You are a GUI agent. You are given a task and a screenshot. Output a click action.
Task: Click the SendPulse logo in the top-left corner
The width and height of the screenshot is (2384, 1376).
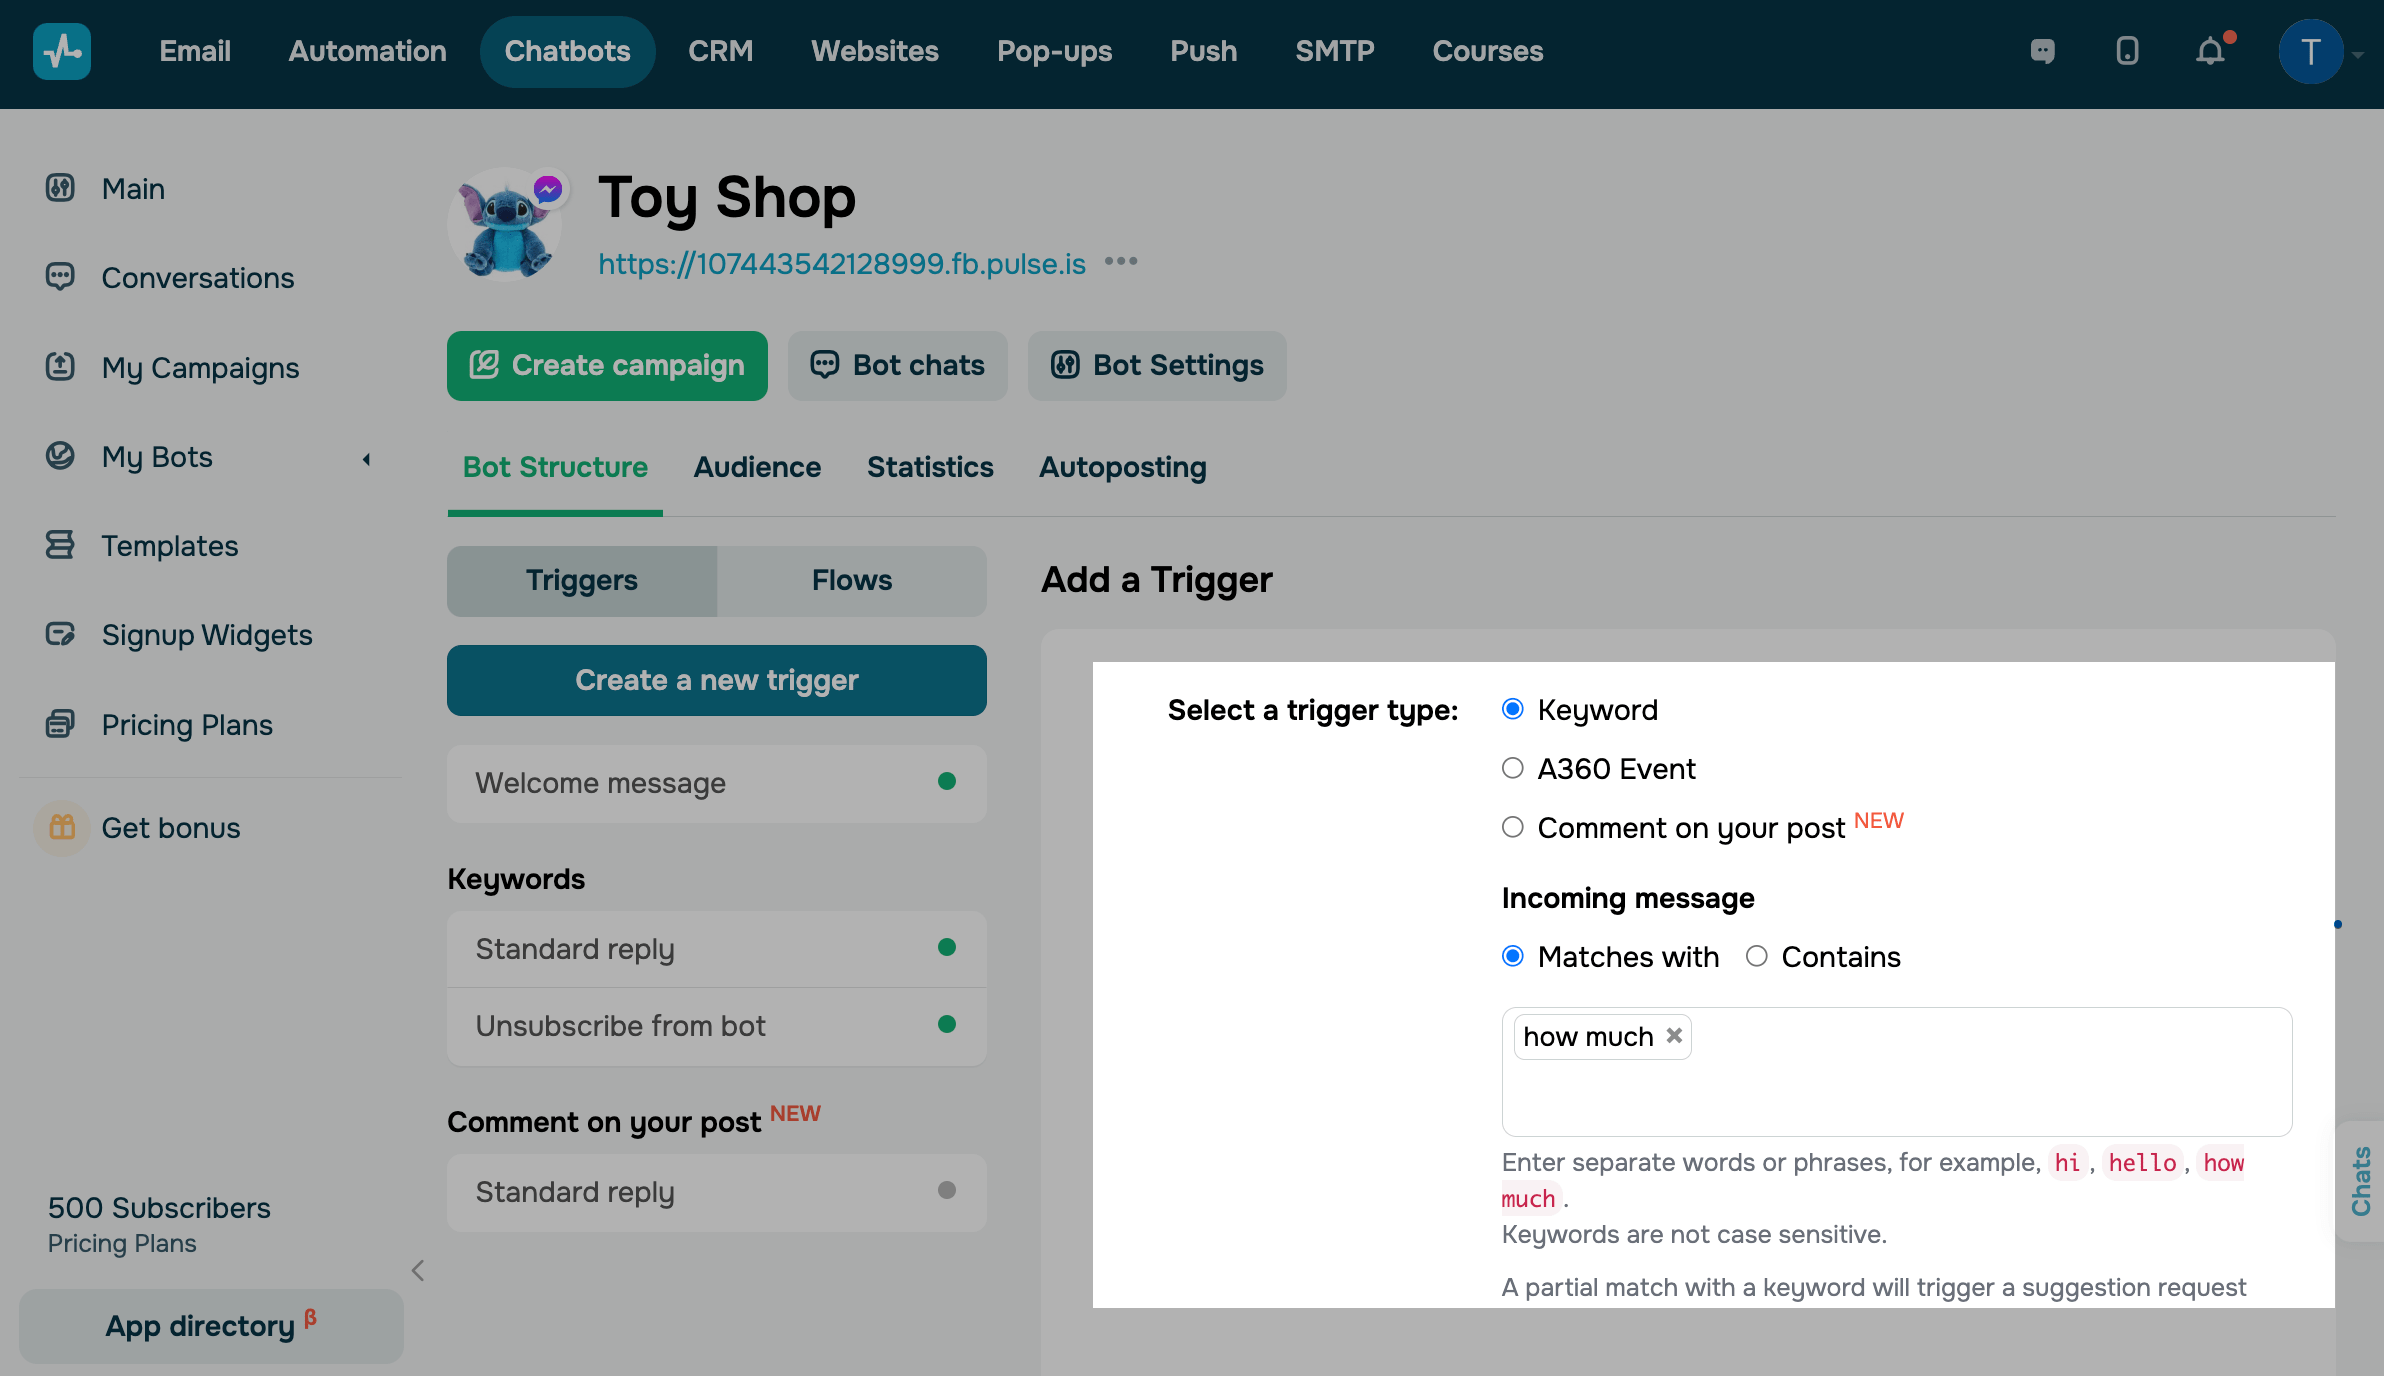pos(62,51)
